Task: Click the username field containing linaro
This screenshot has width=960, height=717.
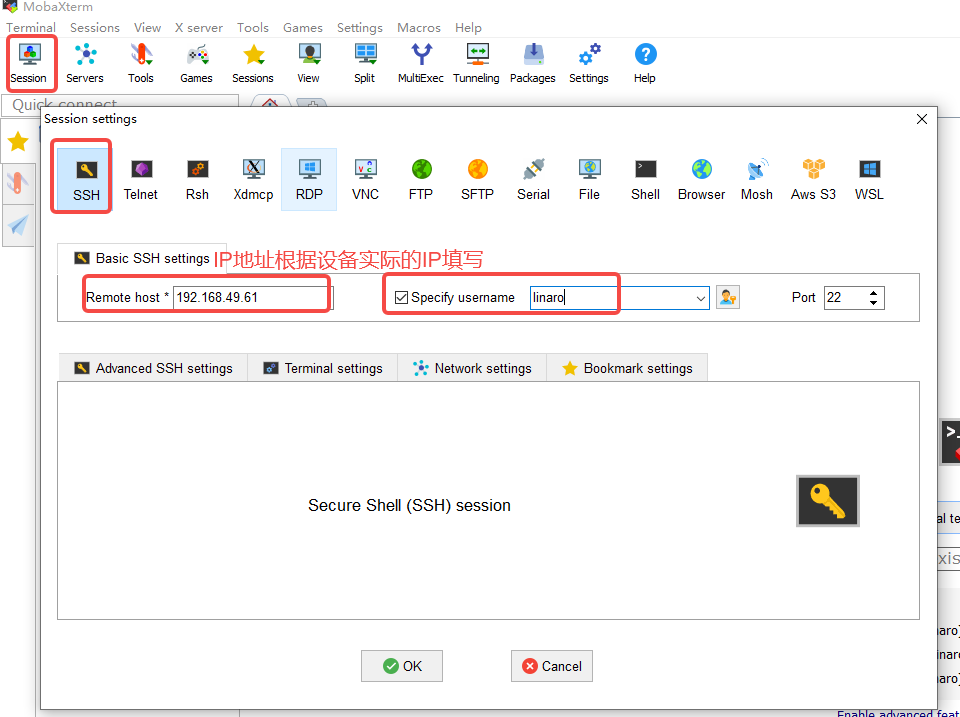Action: [x=619, y=298]
